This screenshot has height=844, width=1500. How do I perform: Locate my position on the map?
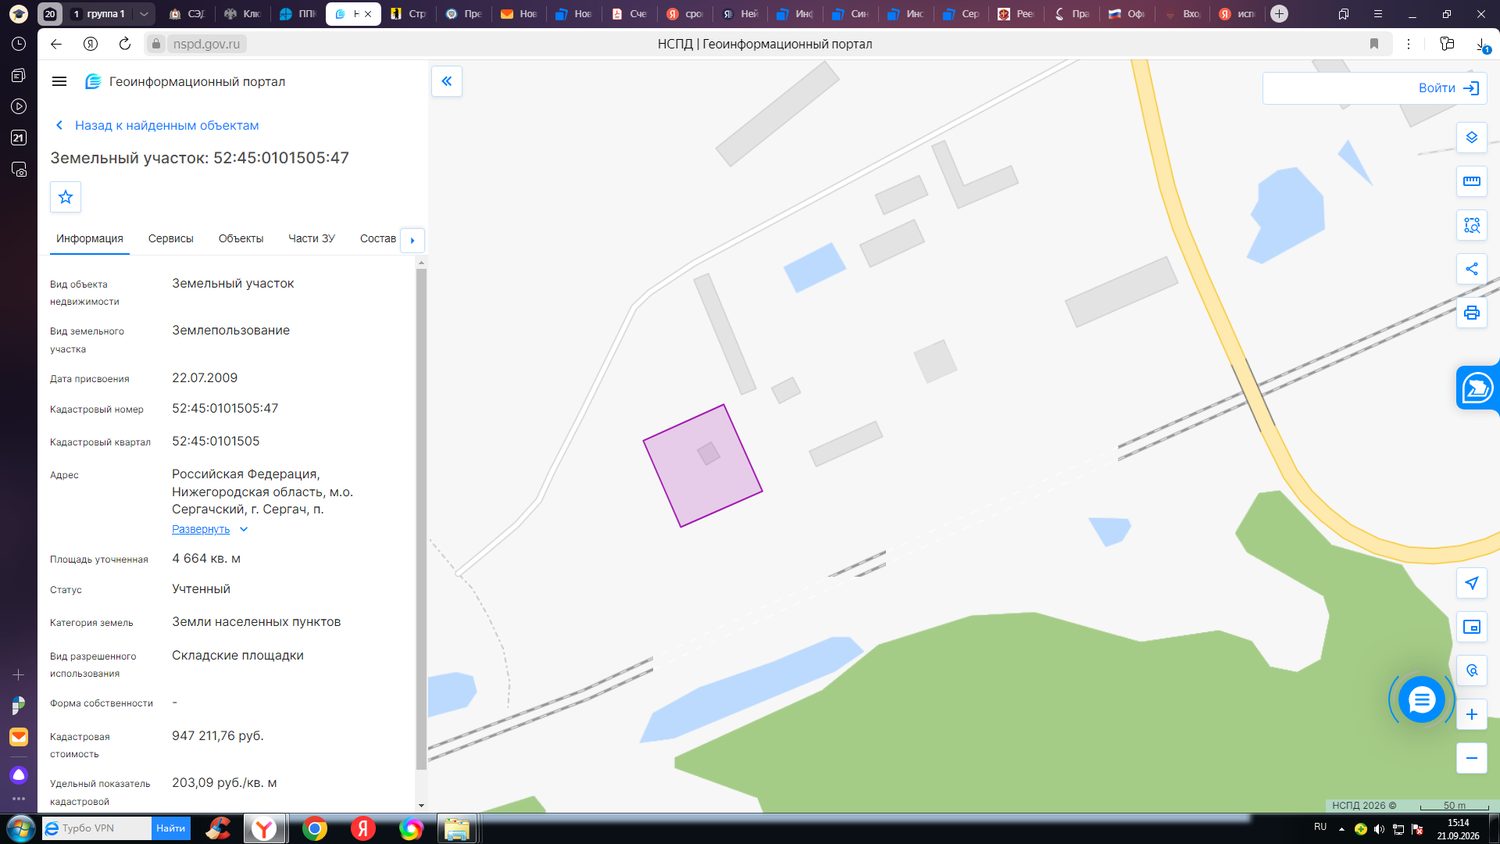pyautogui.click(x=1471, y=583)
